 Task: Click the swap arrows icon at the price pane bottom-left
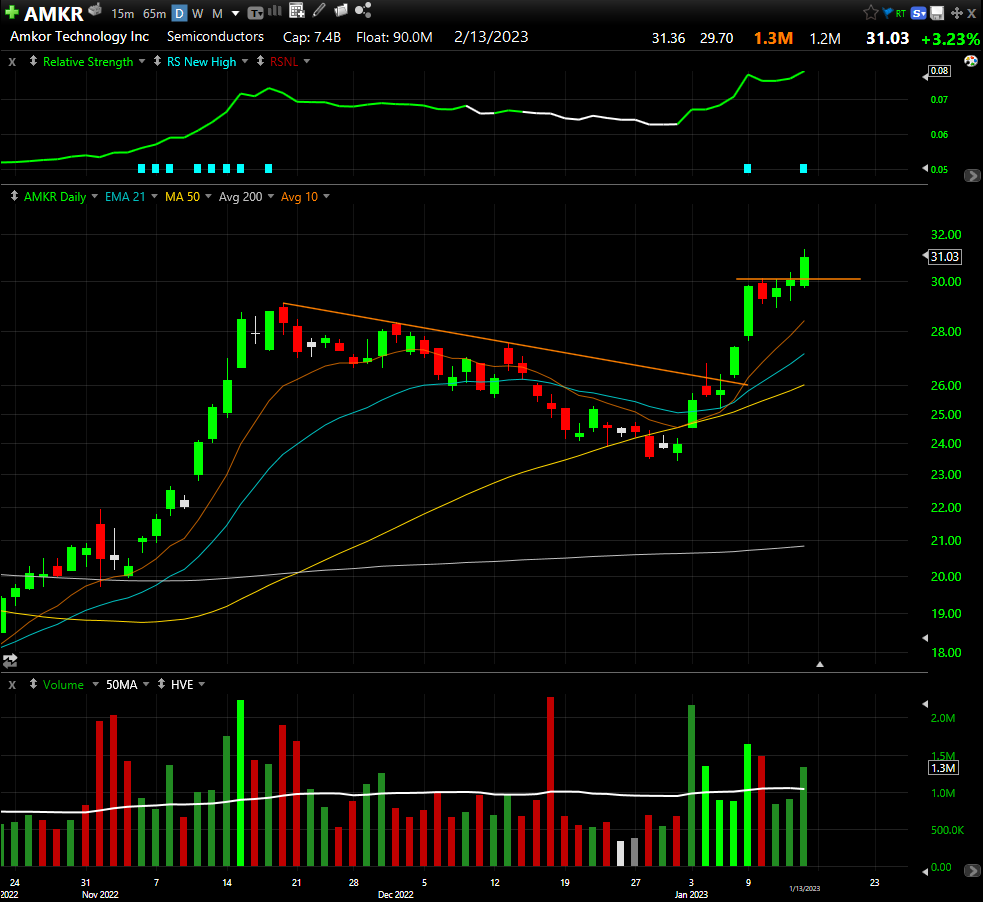pos(9,660)
